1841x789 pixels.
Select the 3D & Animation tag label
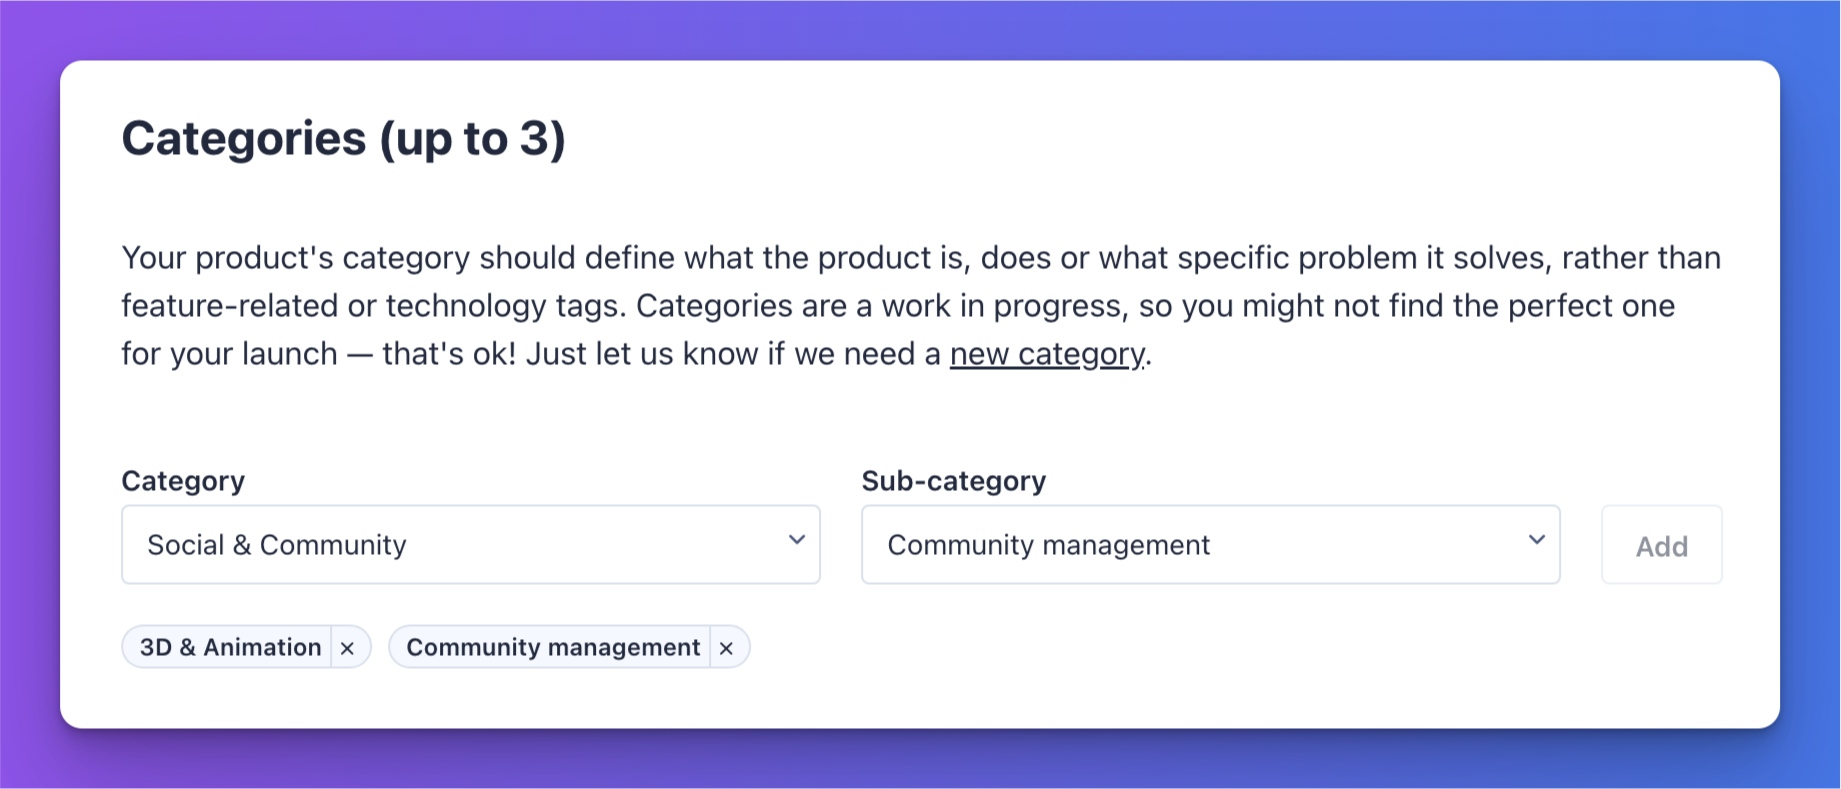(x=230, y=648)
